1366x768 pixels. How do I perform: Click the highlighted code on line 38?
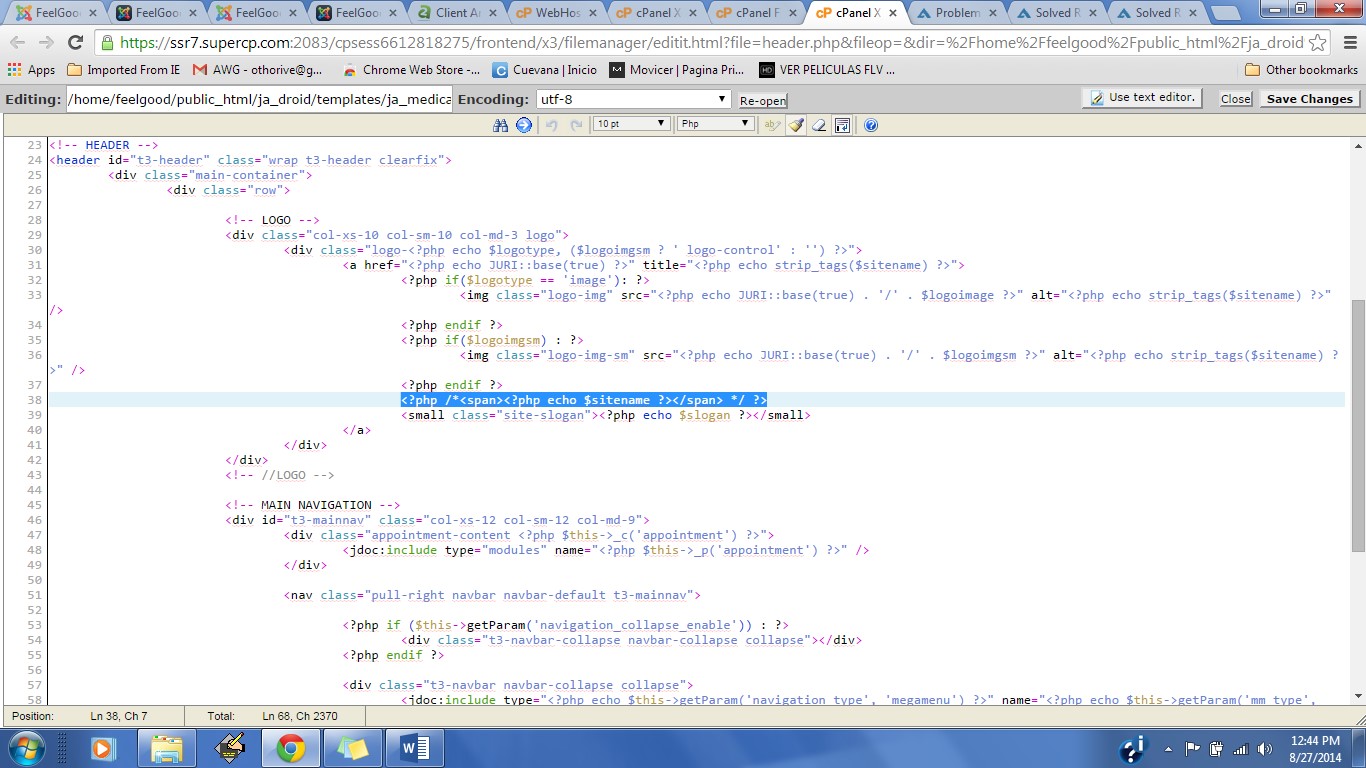tap(584, 400)
